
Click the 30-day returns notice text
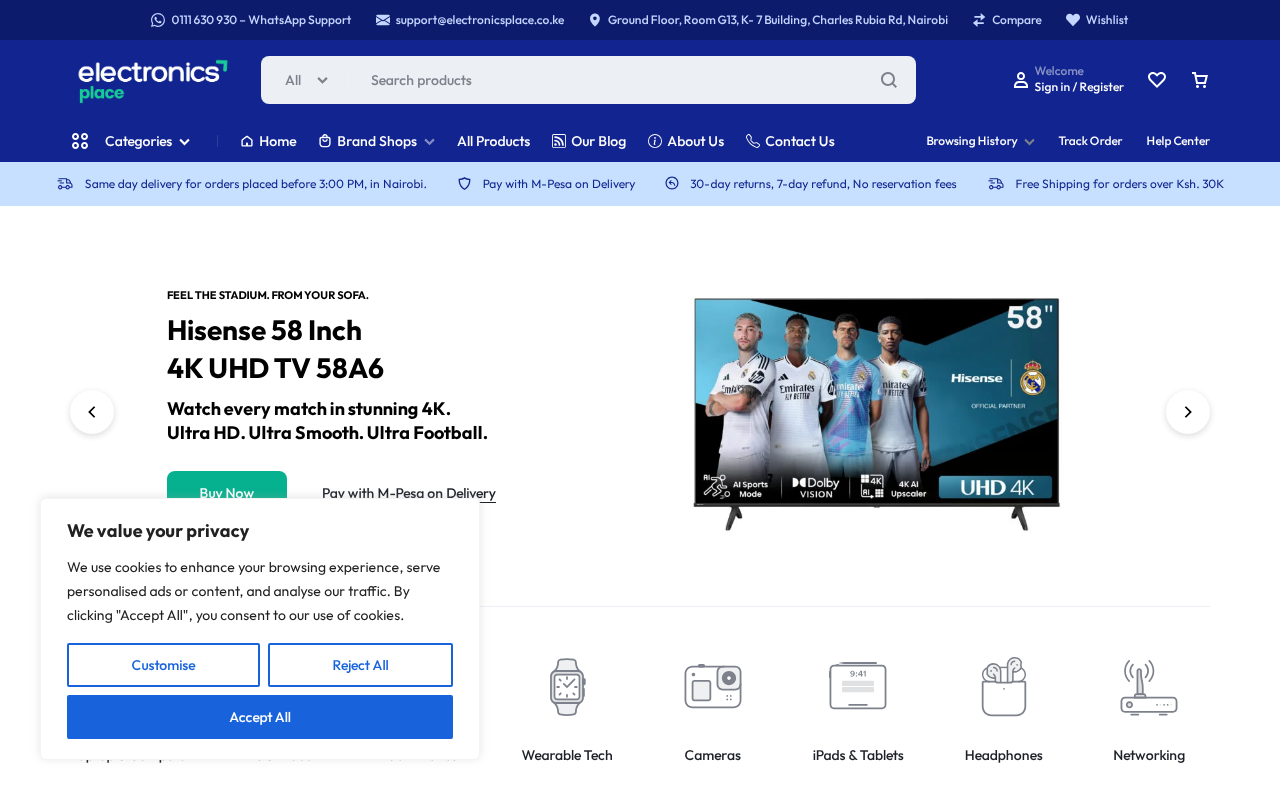(823, 184)
